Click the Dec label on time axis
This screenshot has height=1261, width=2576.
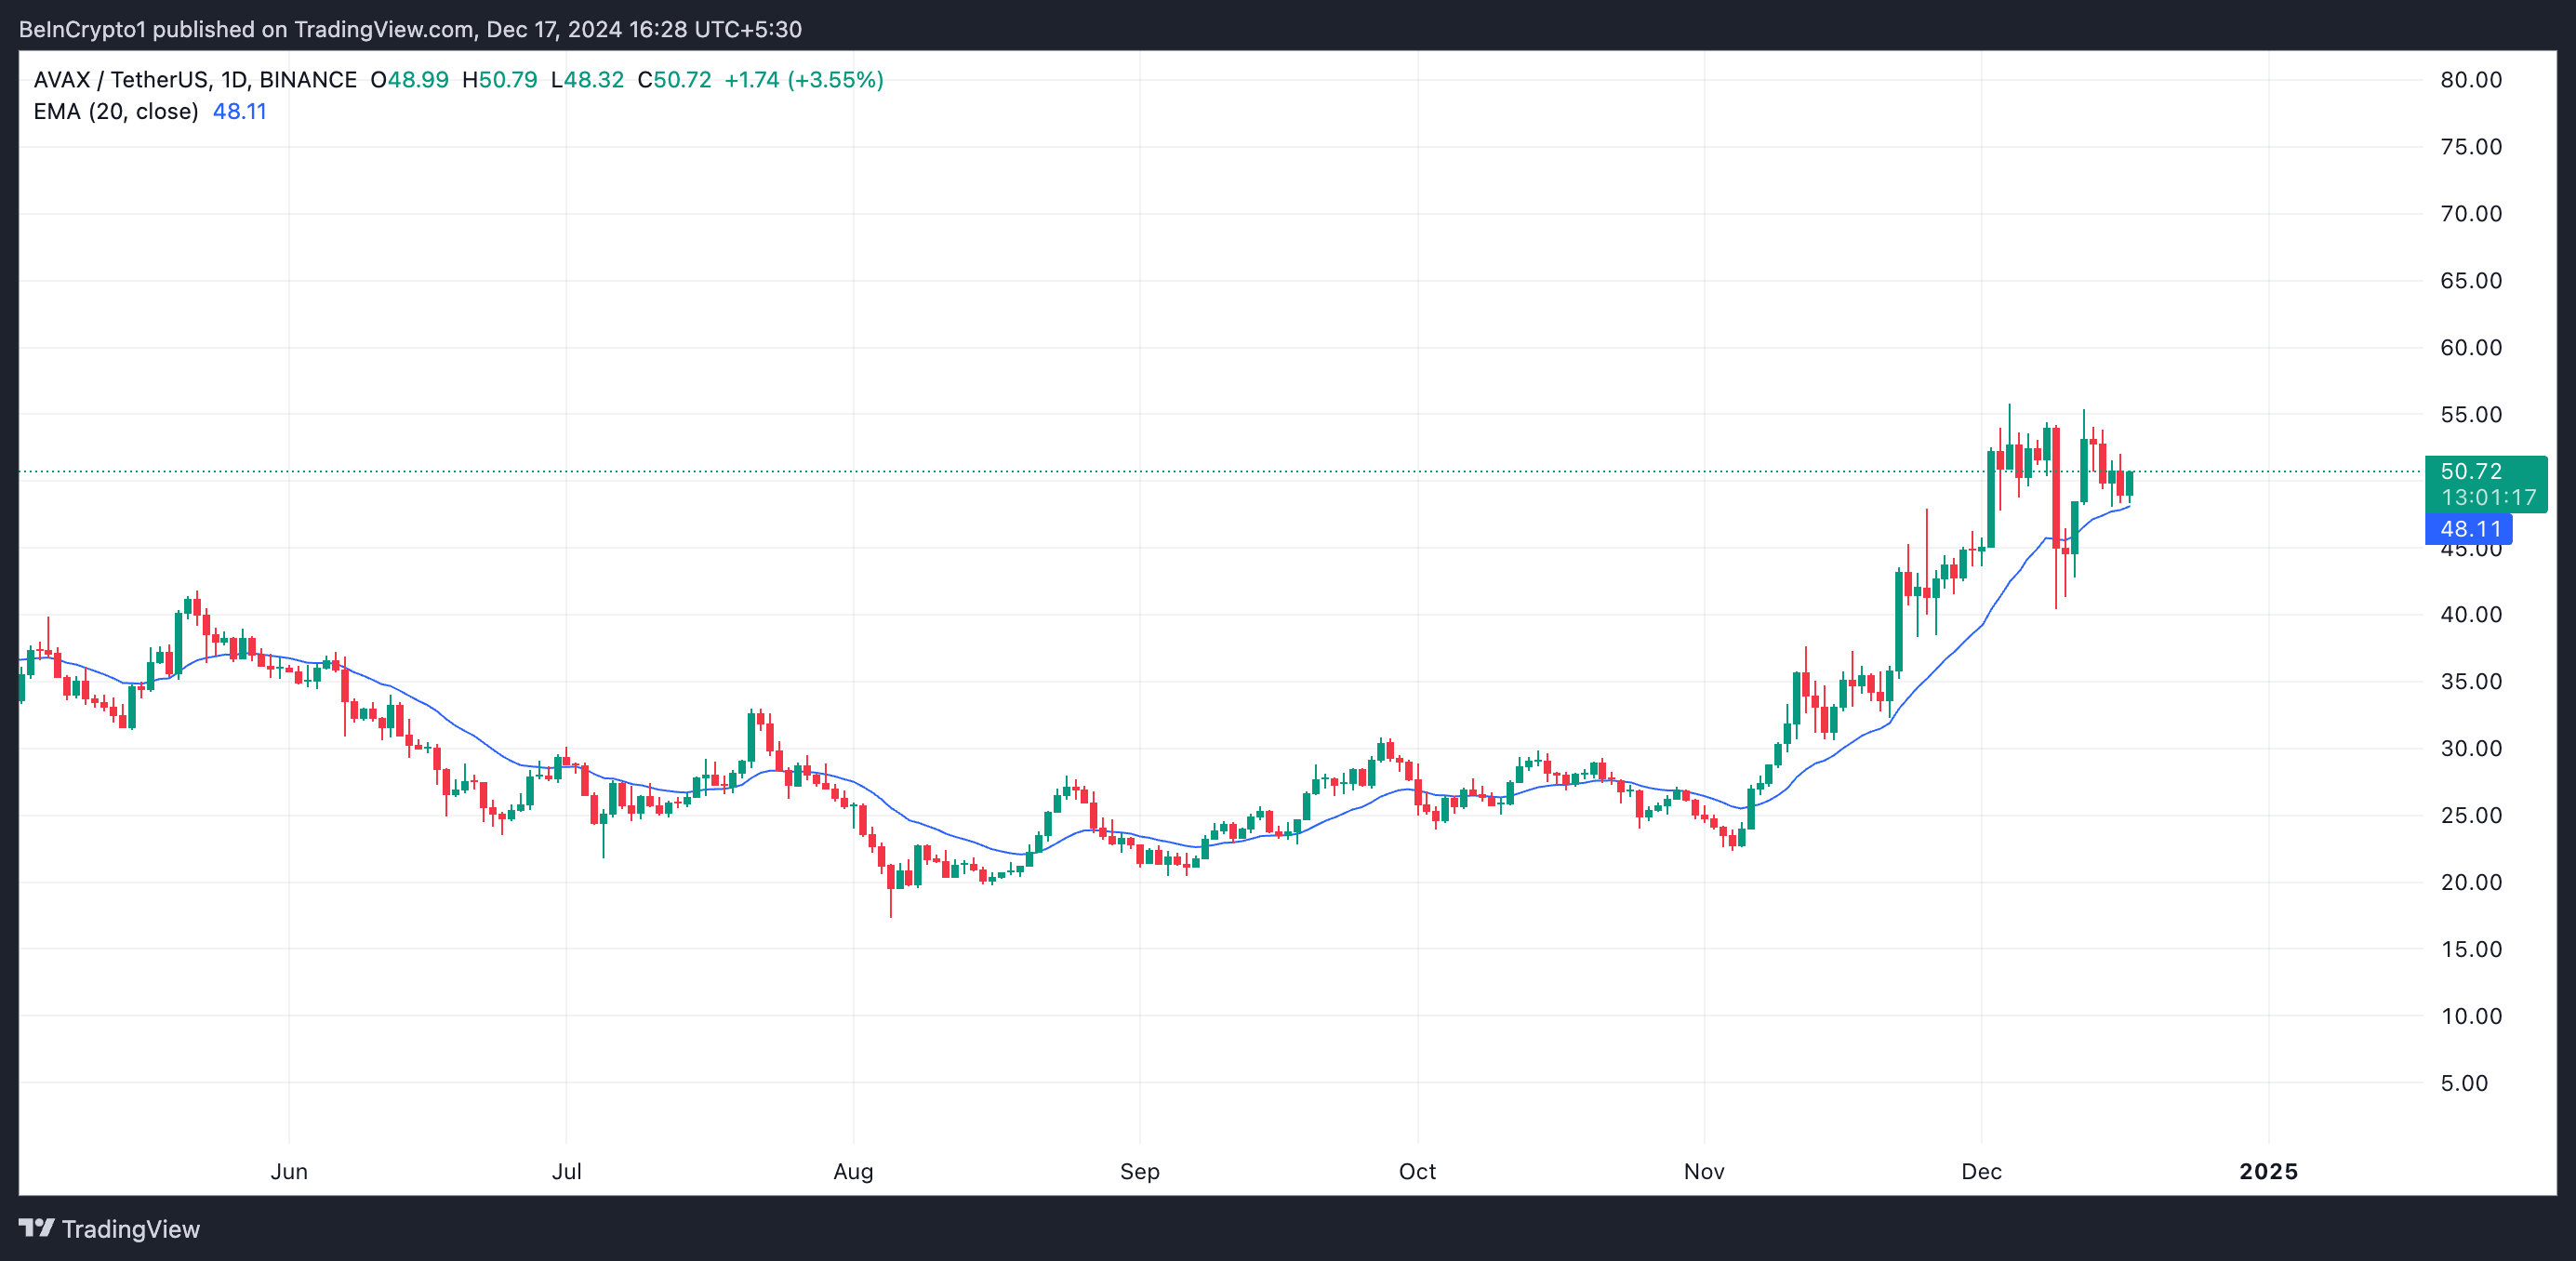pyautogui.click(x=1981, y=1171)
